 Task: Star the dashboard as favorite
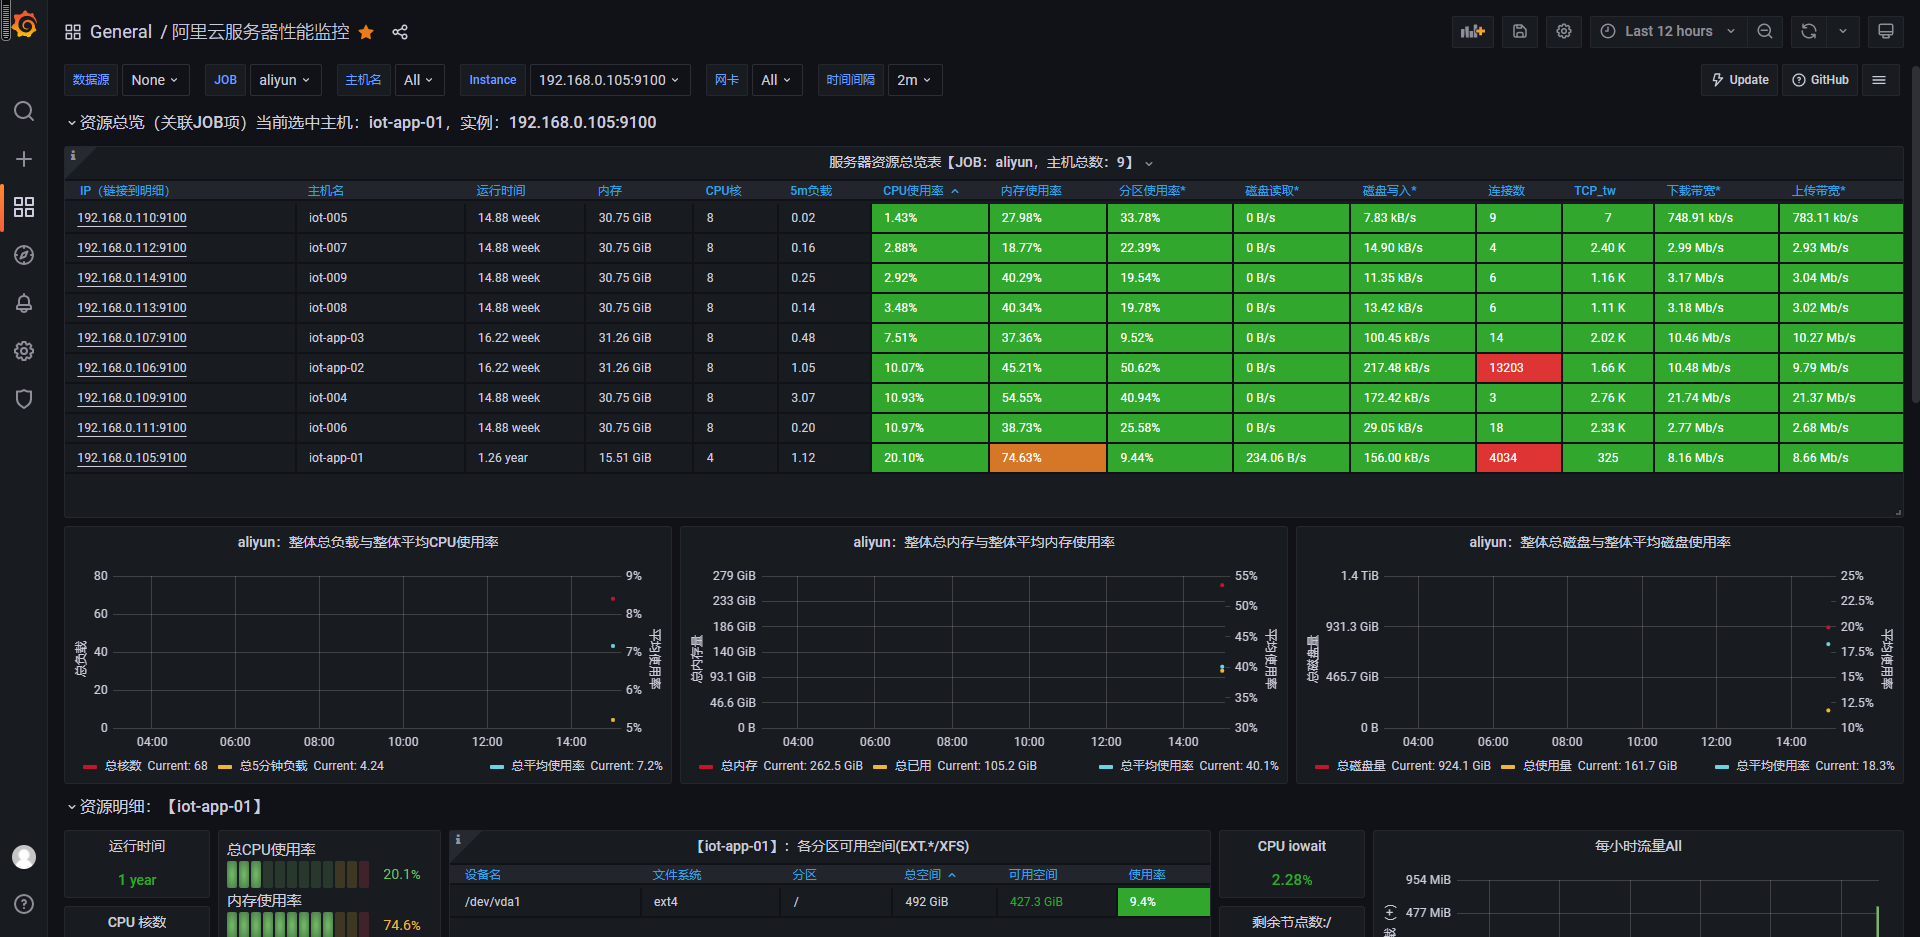pos(366,32)
